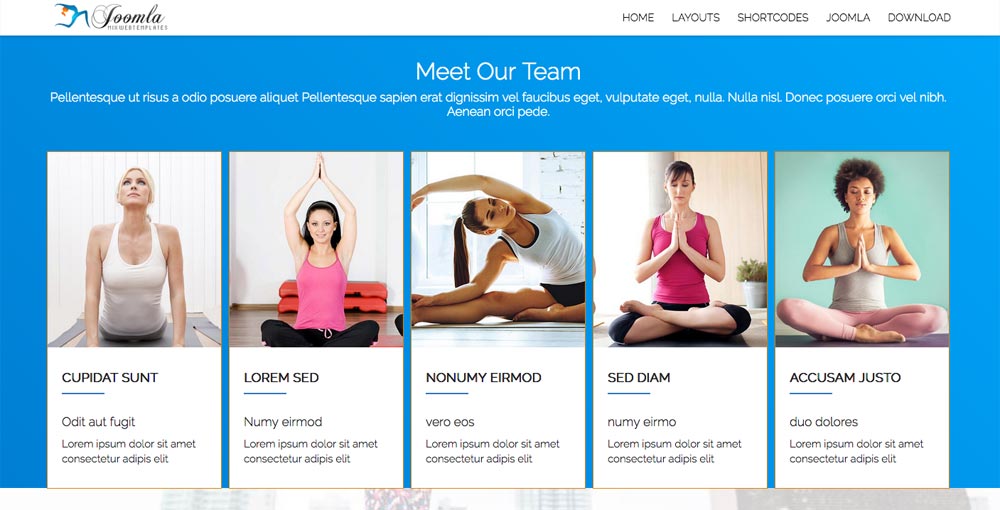Image resolution: width=1000 pixels, height=510 pixels.
Task: Click the Joomla logo in header
Action: coord(111,17)
